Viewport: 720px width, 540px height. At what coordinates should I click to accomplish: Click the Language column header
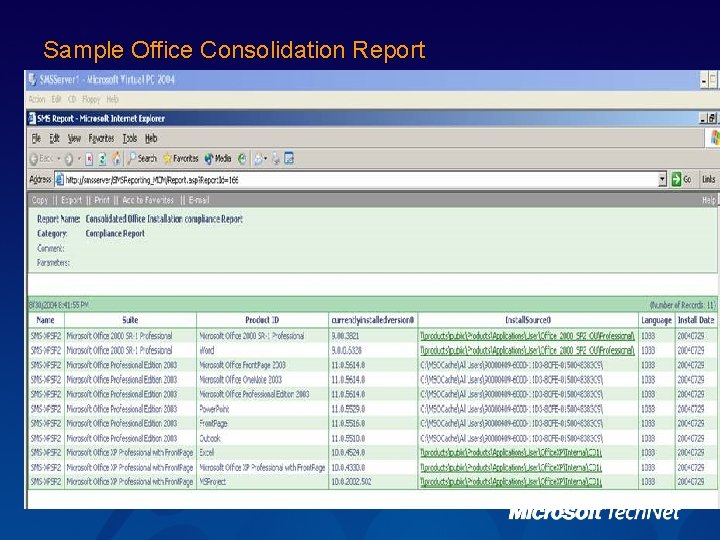click(x=657, y=320)
